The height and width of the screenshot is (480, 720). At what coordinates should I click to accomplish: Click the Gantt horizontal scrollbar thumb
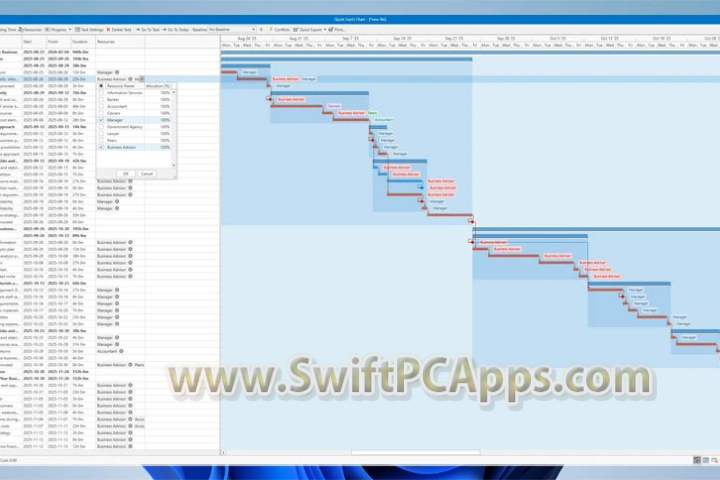click(x=416, y=452)
